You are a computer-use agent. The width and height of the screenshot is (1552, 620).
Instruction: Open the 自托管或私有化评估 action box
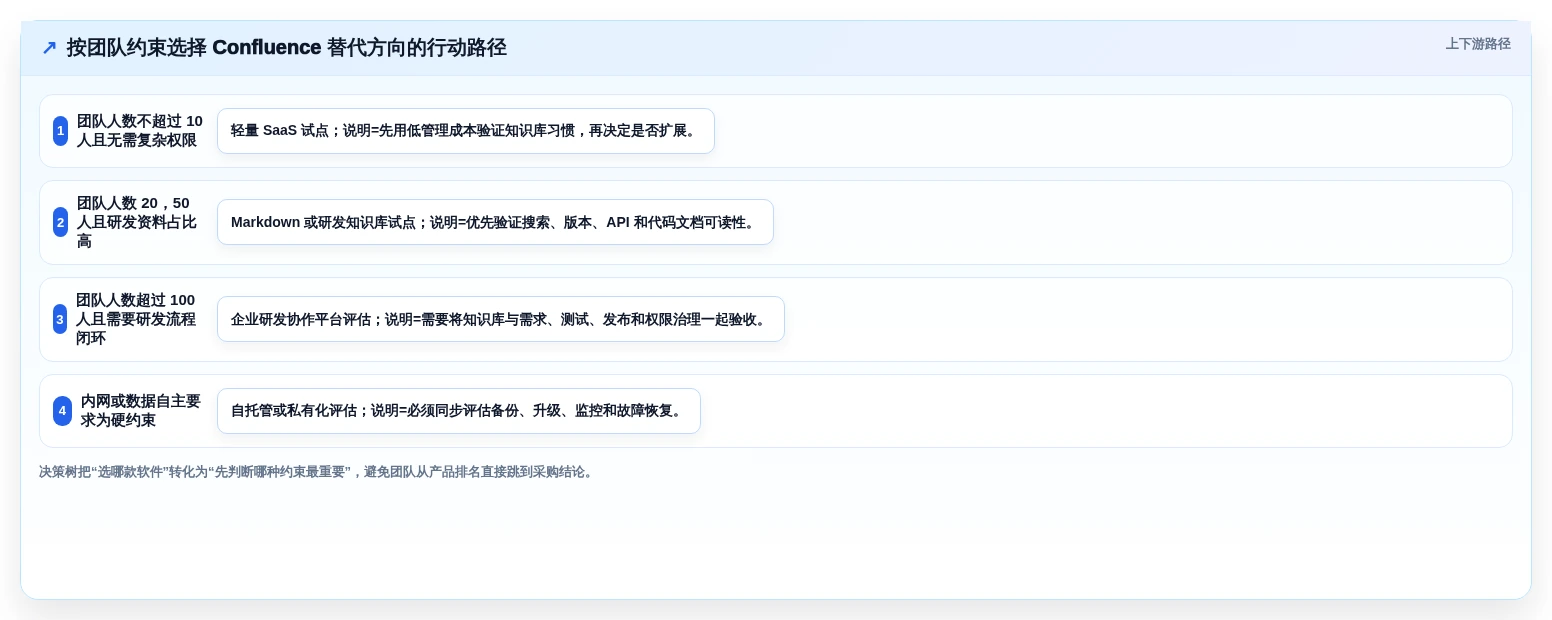(459, 411)
